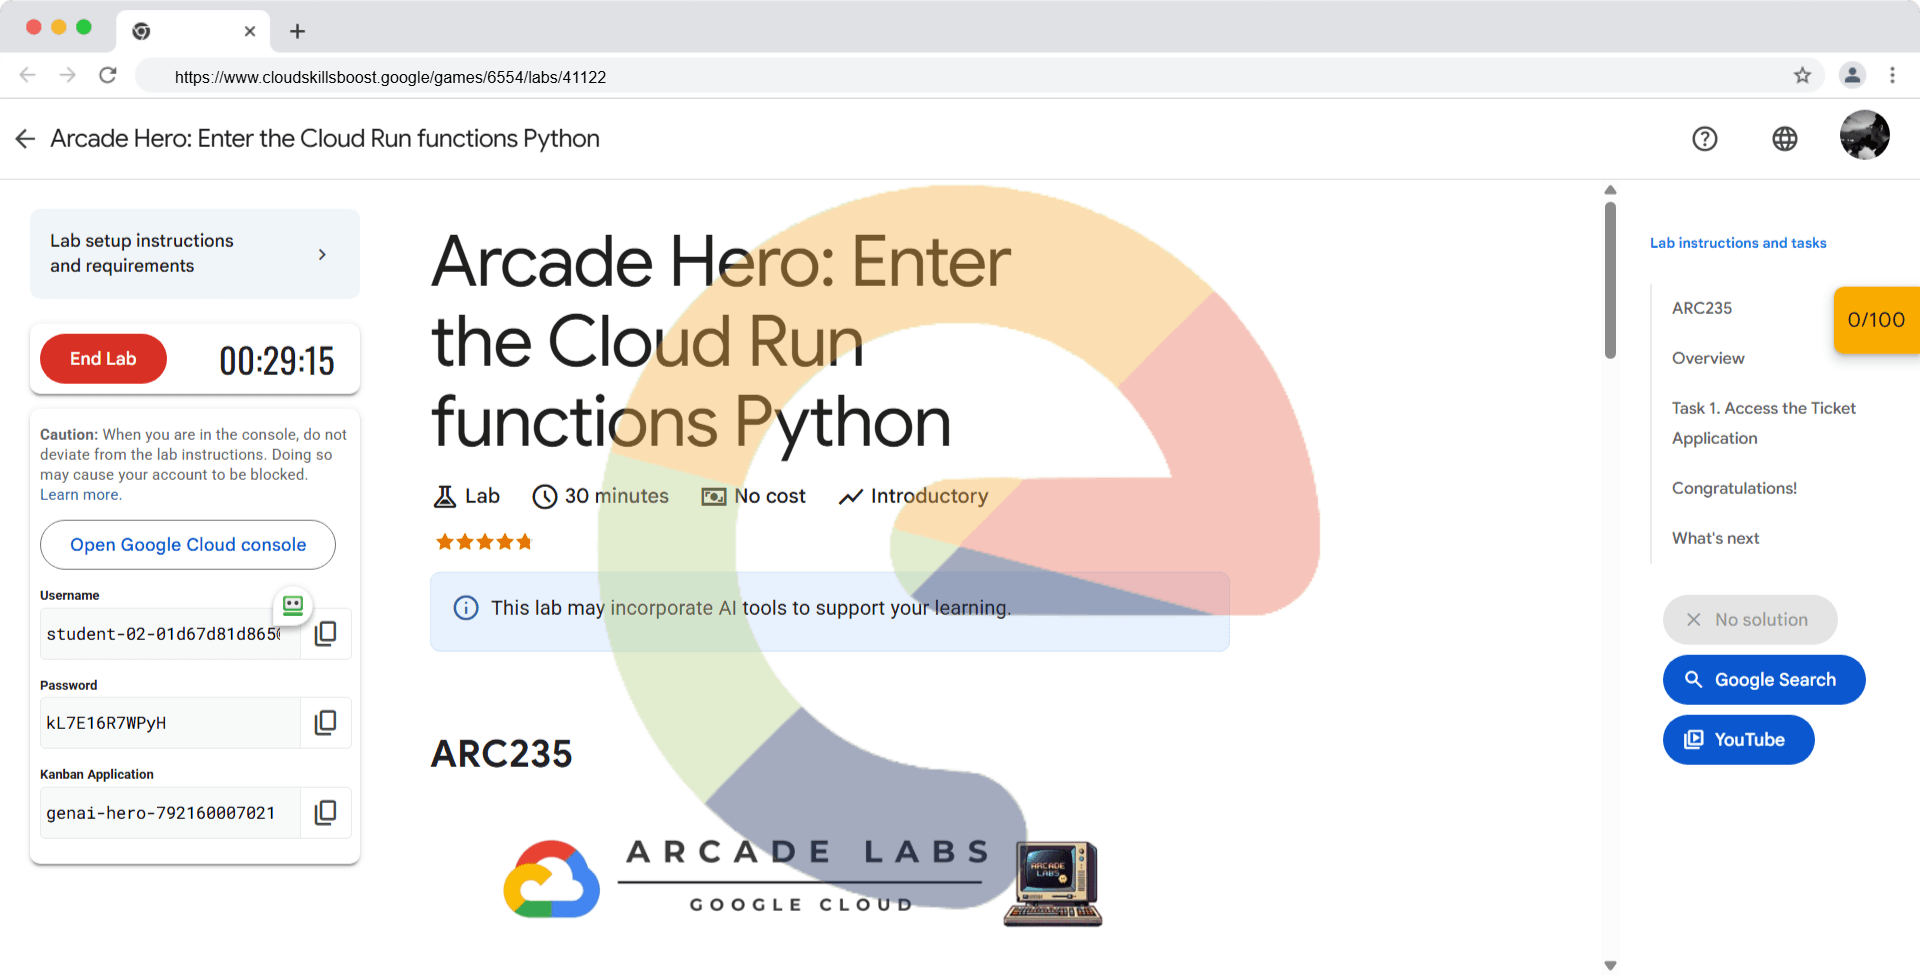Click the page vertical scrollbar thumb
1920x975 pixels.
[1610, 280]
